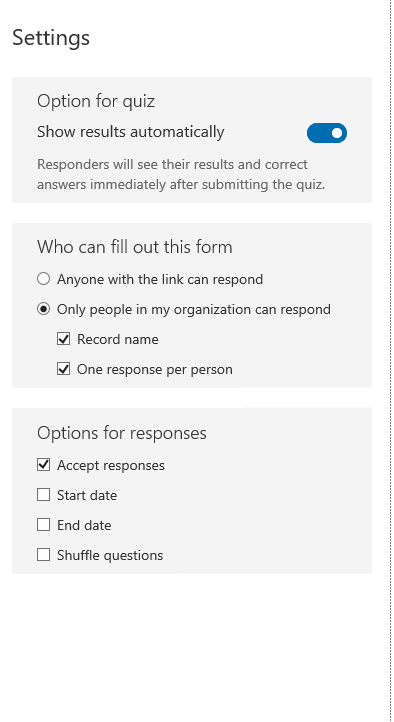Toggle off Show results automatically switch
Viewport: 394px width, 722px height.
327,133
